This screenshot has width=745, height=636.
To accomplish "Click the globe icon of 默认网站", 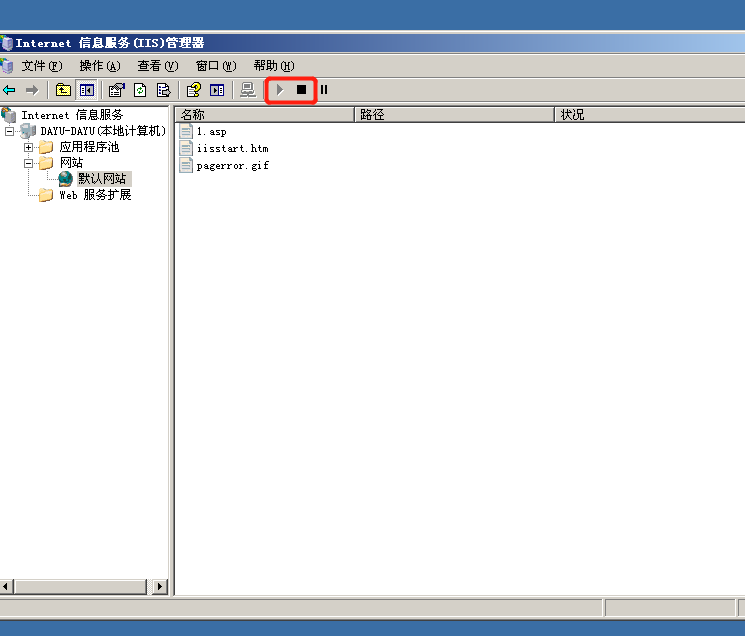I will point(65,179).
